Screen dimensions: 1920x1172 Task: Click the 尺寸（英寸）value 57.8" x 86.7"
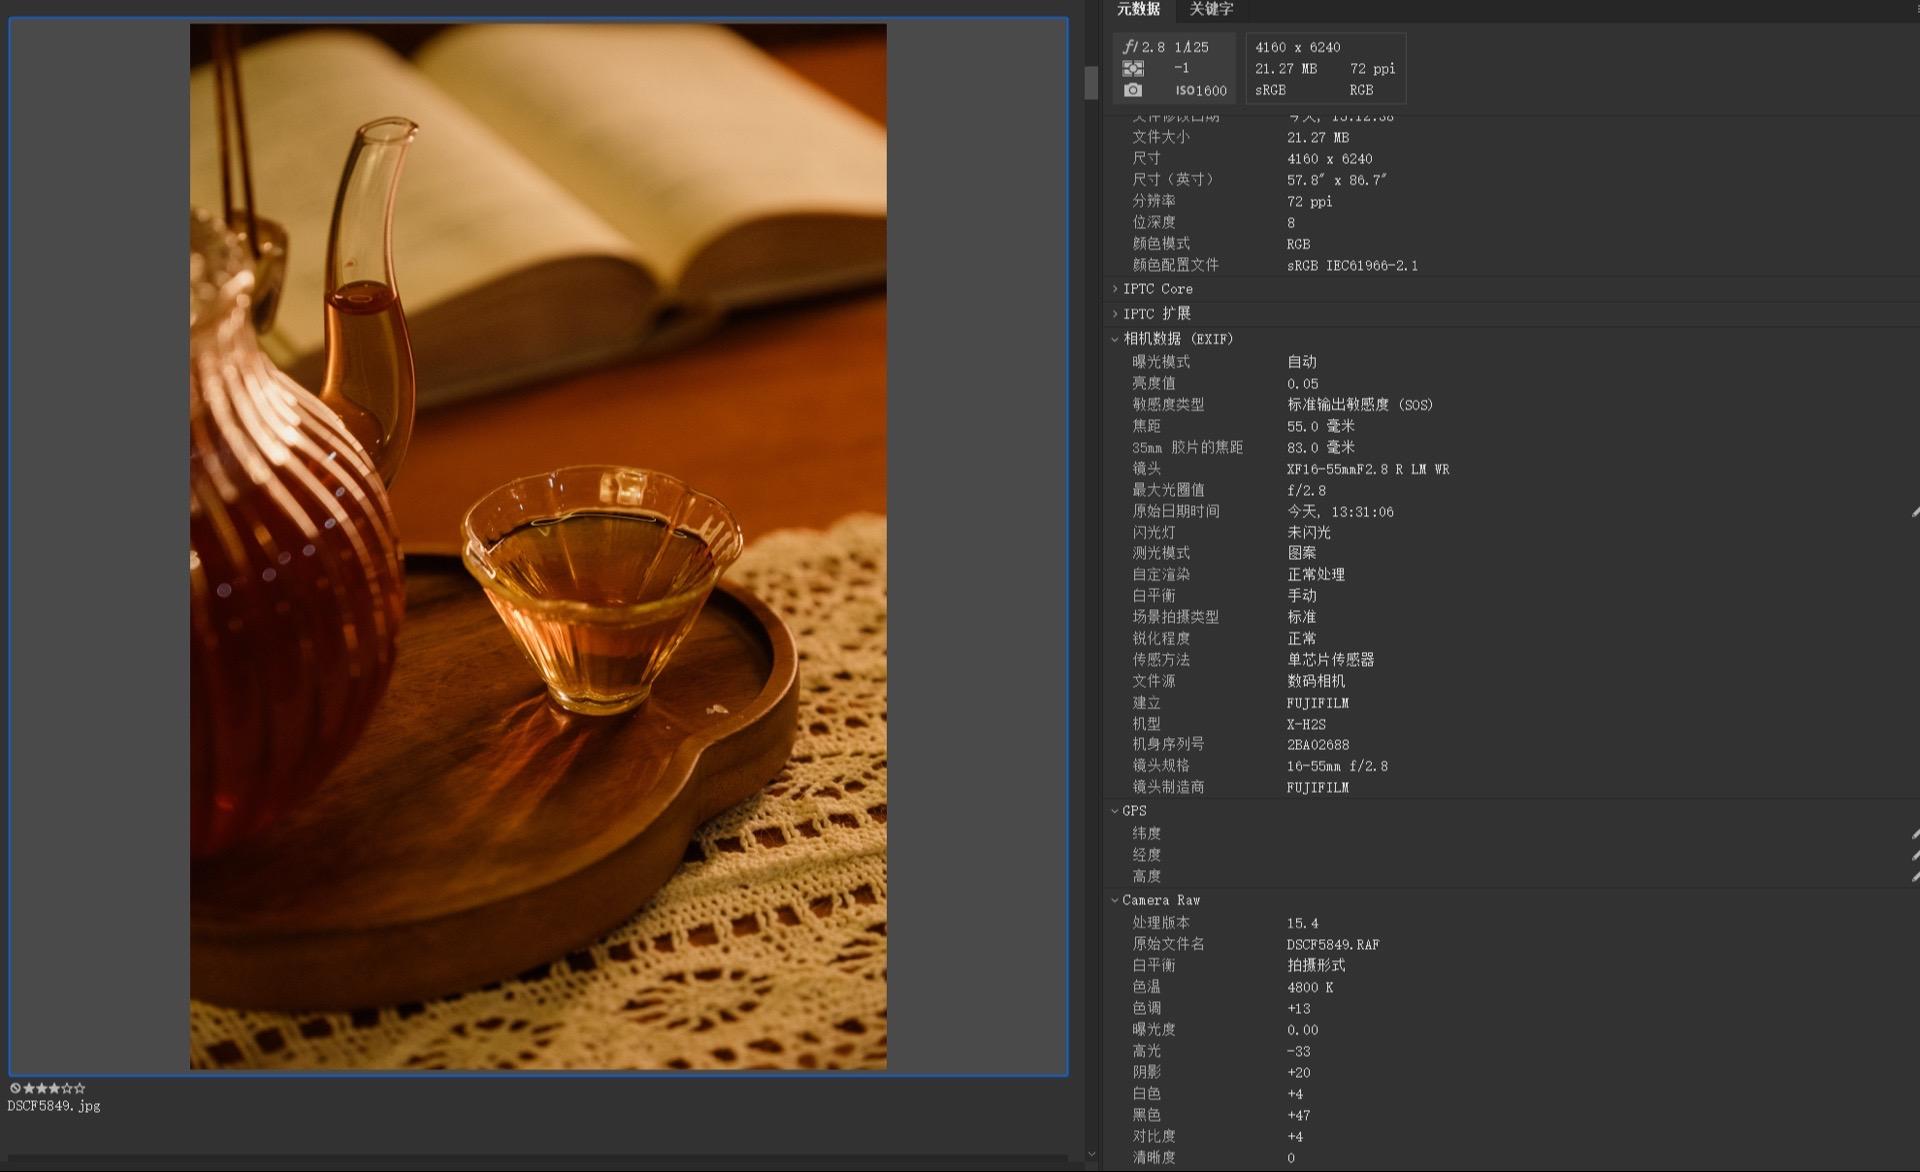click(x=1337, y=180)
